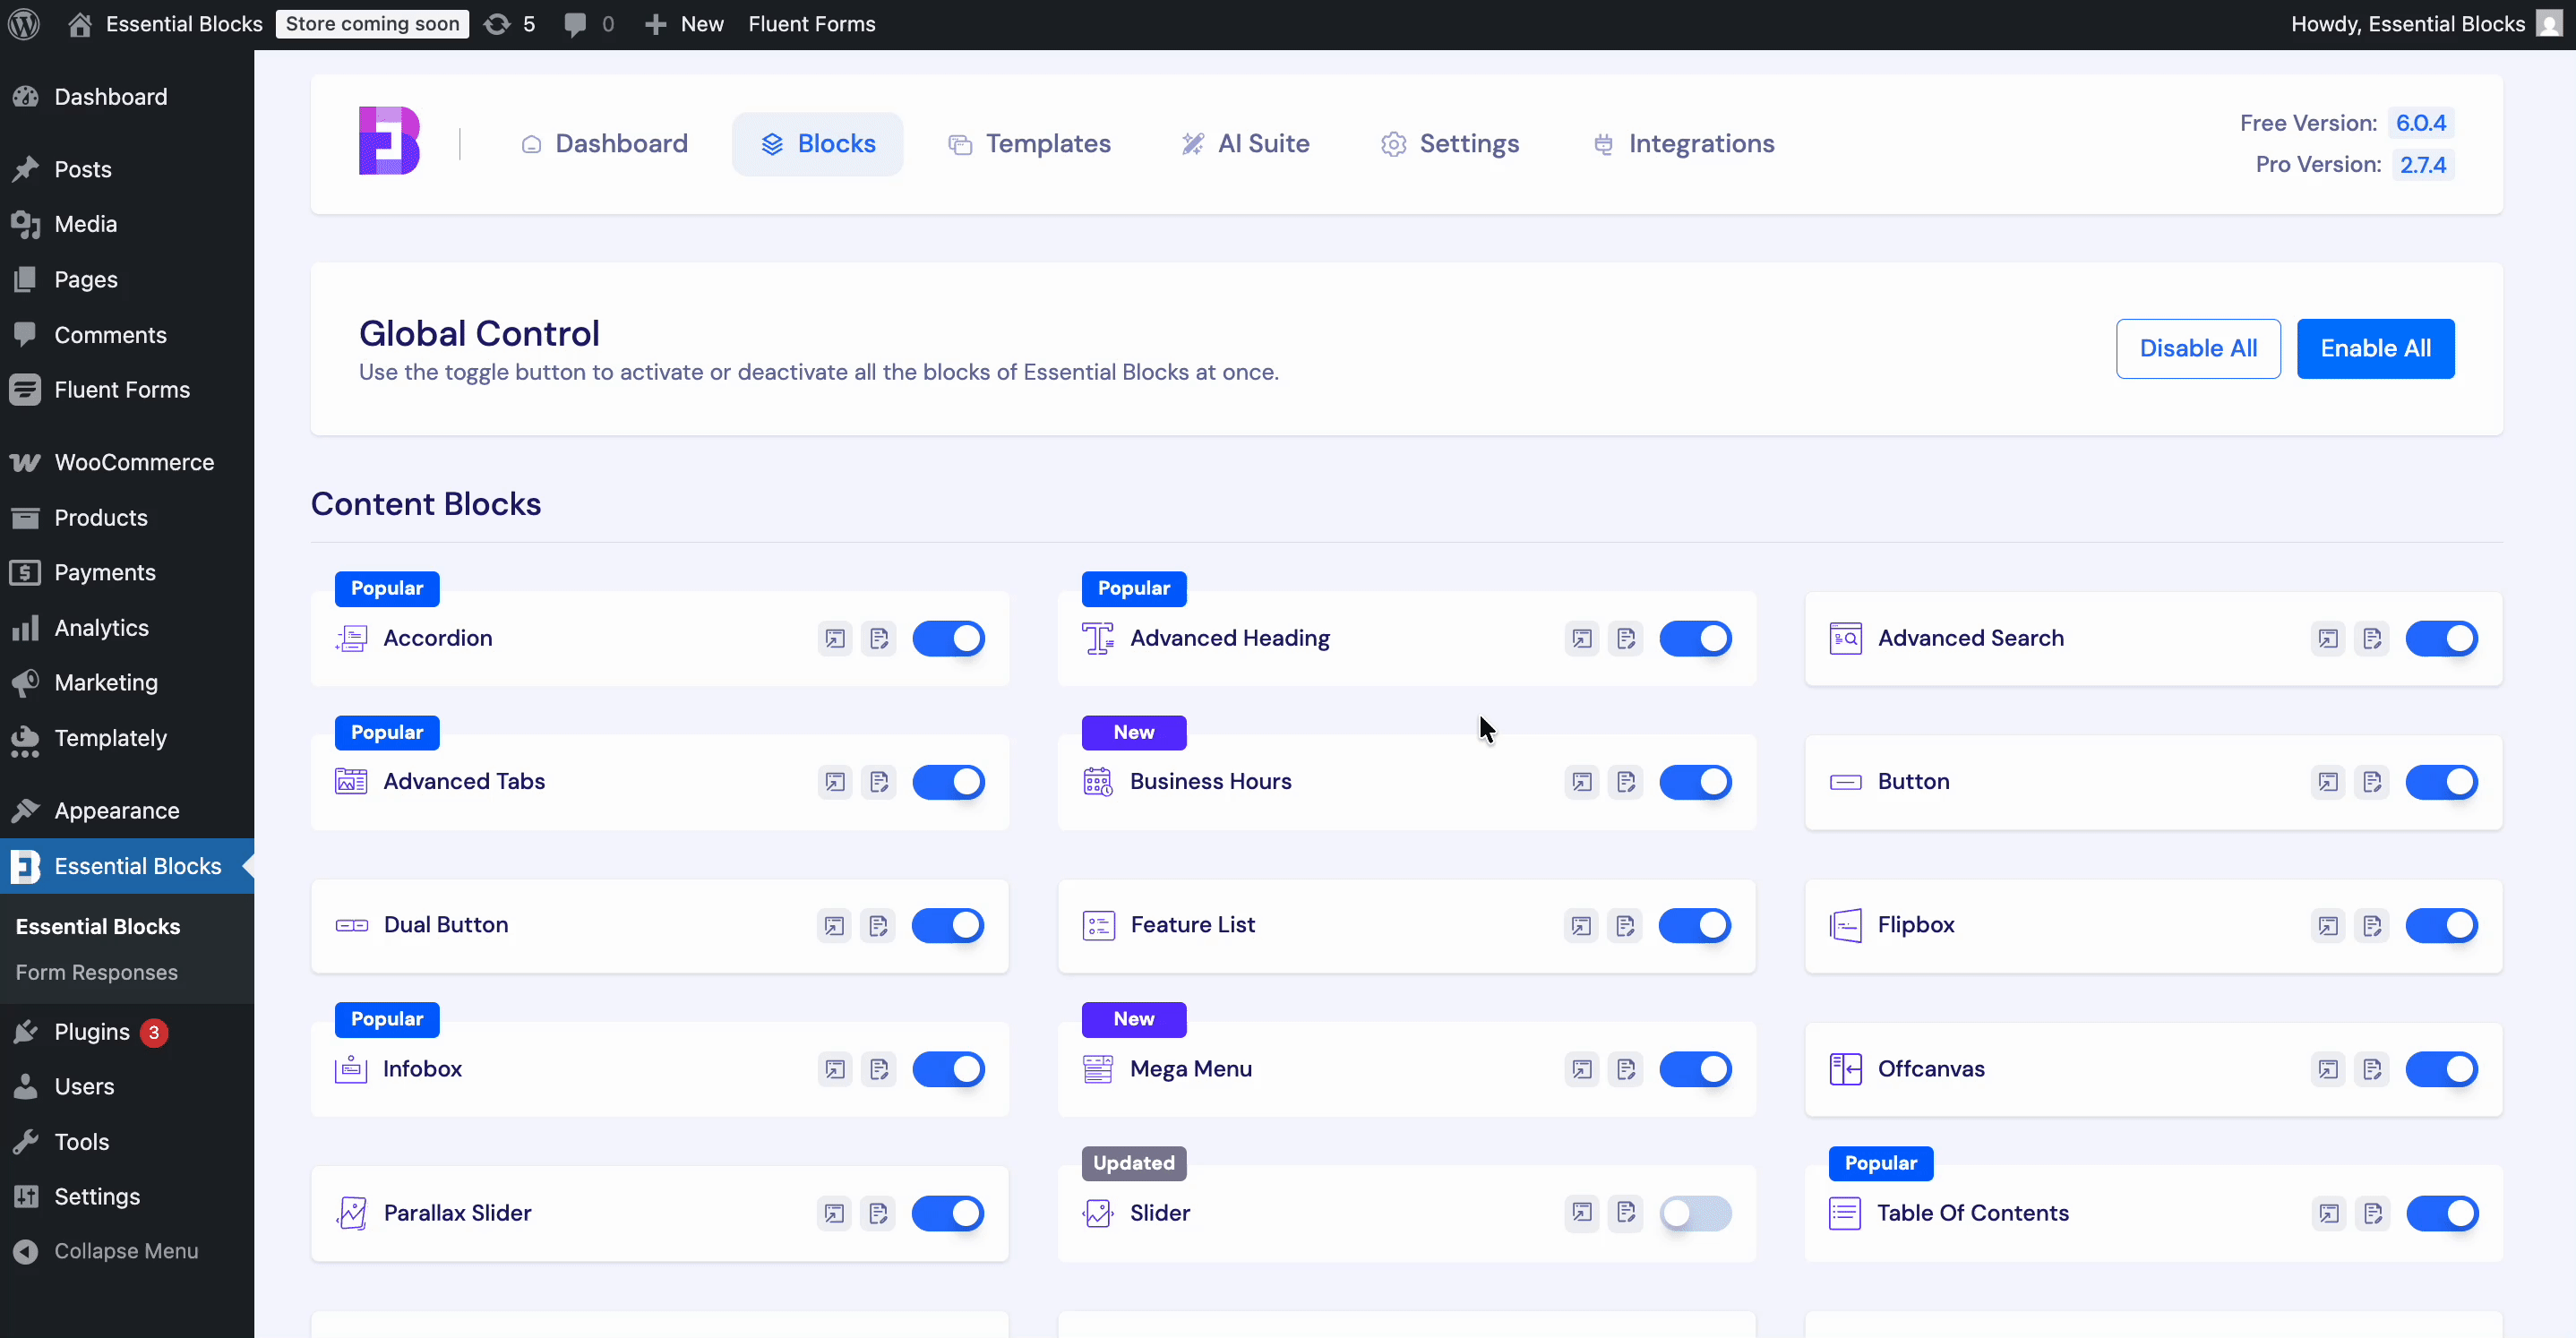Select the Analytics icon in sidebar
Image resolution: width=2576 pixels, height=1338 pixels.
[25, 628]
